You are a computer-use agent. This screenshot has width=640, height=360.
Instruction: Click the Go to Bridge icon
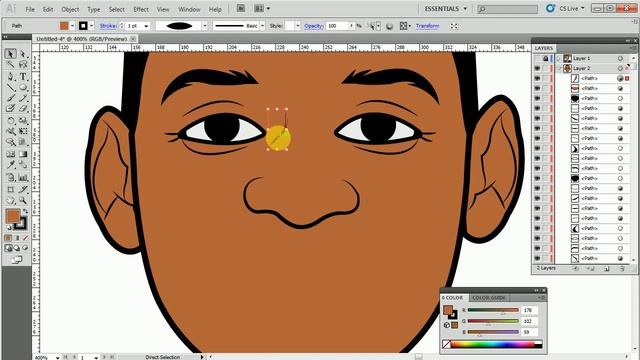[241, 8]
